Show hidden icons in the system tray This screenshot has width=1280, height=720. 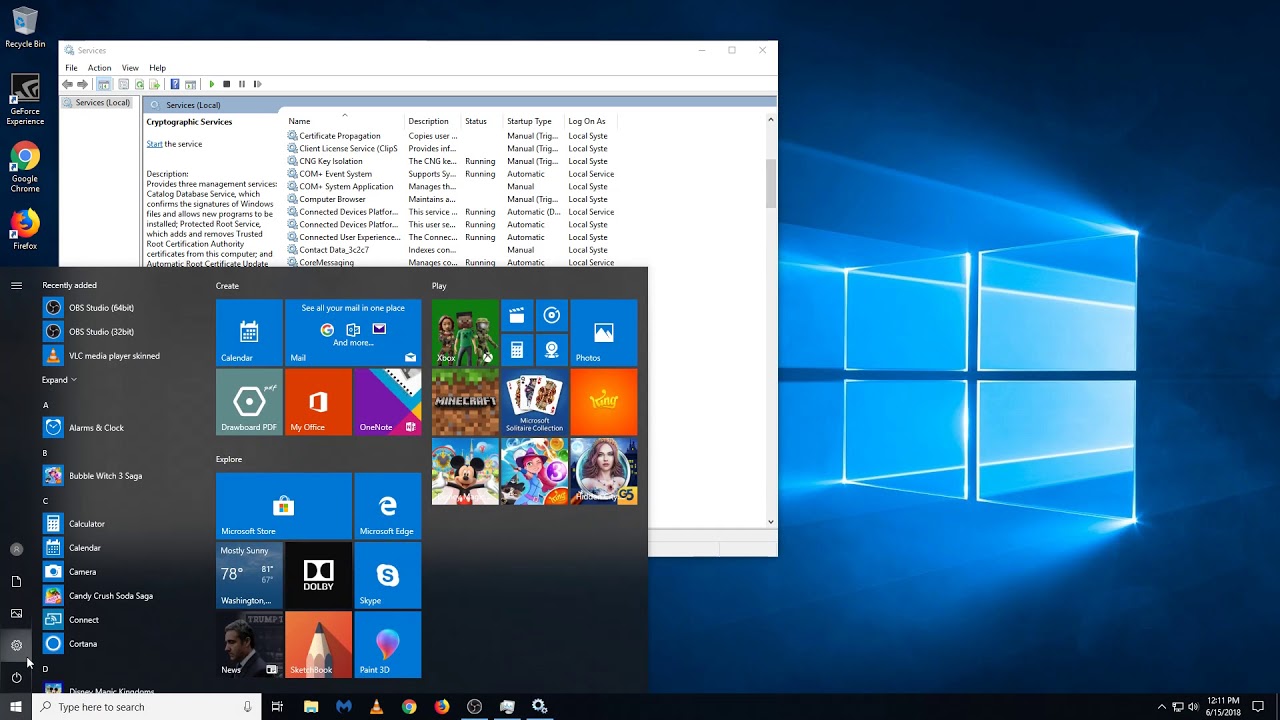(x=1161, y=707)
